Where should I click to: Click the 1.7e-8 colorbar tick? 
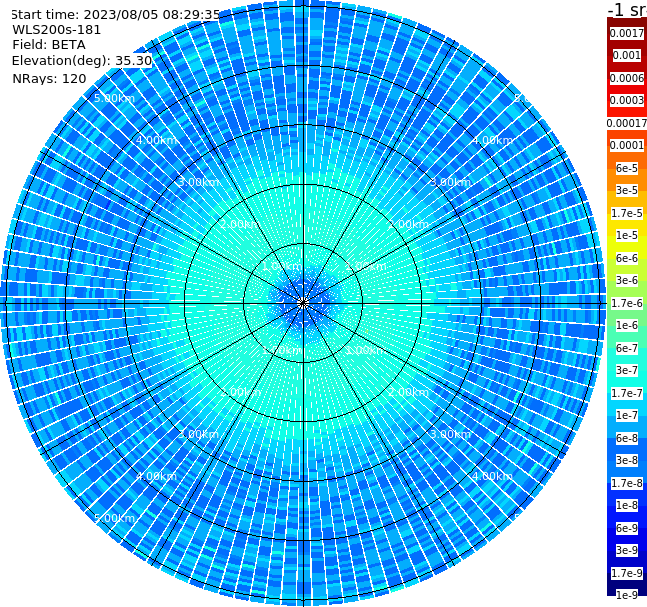(x=627, y=483)
